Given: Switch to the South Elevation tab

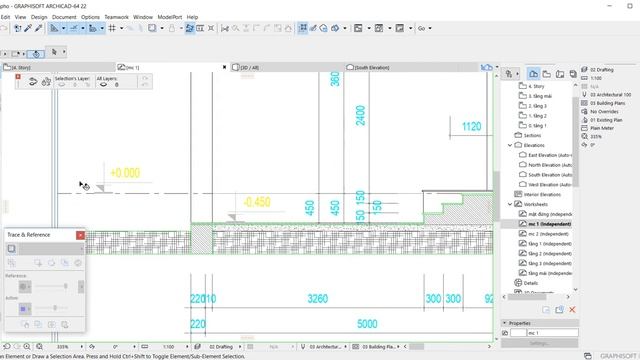Looking at the screenshot, I should pyautogui.click(x=411, y=67).
